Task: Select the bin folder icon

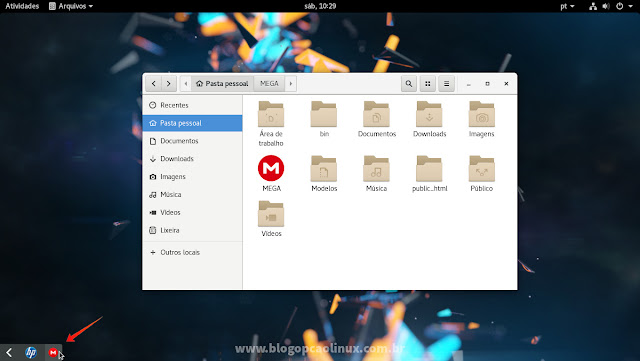Action: (324, 114)
